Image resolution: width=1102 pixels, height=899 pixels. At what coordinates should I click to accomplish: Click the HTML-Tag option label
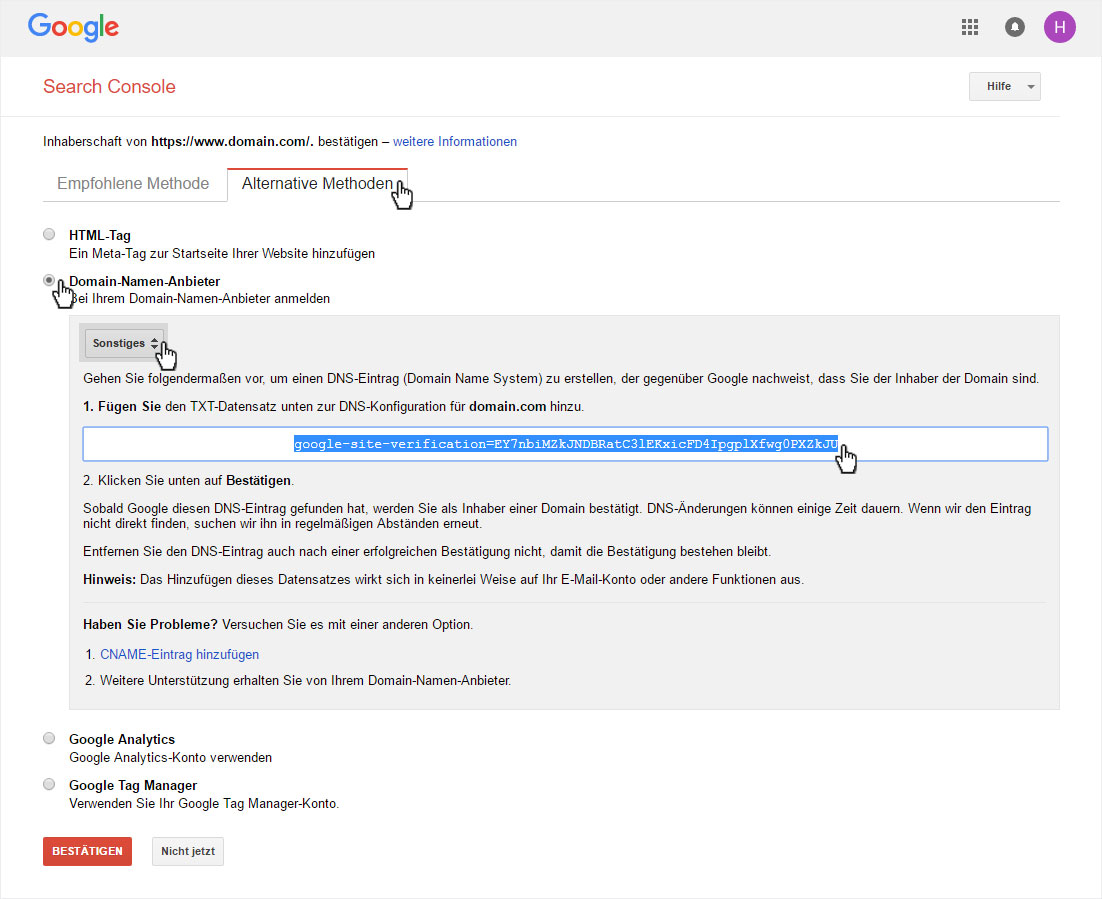100,235
